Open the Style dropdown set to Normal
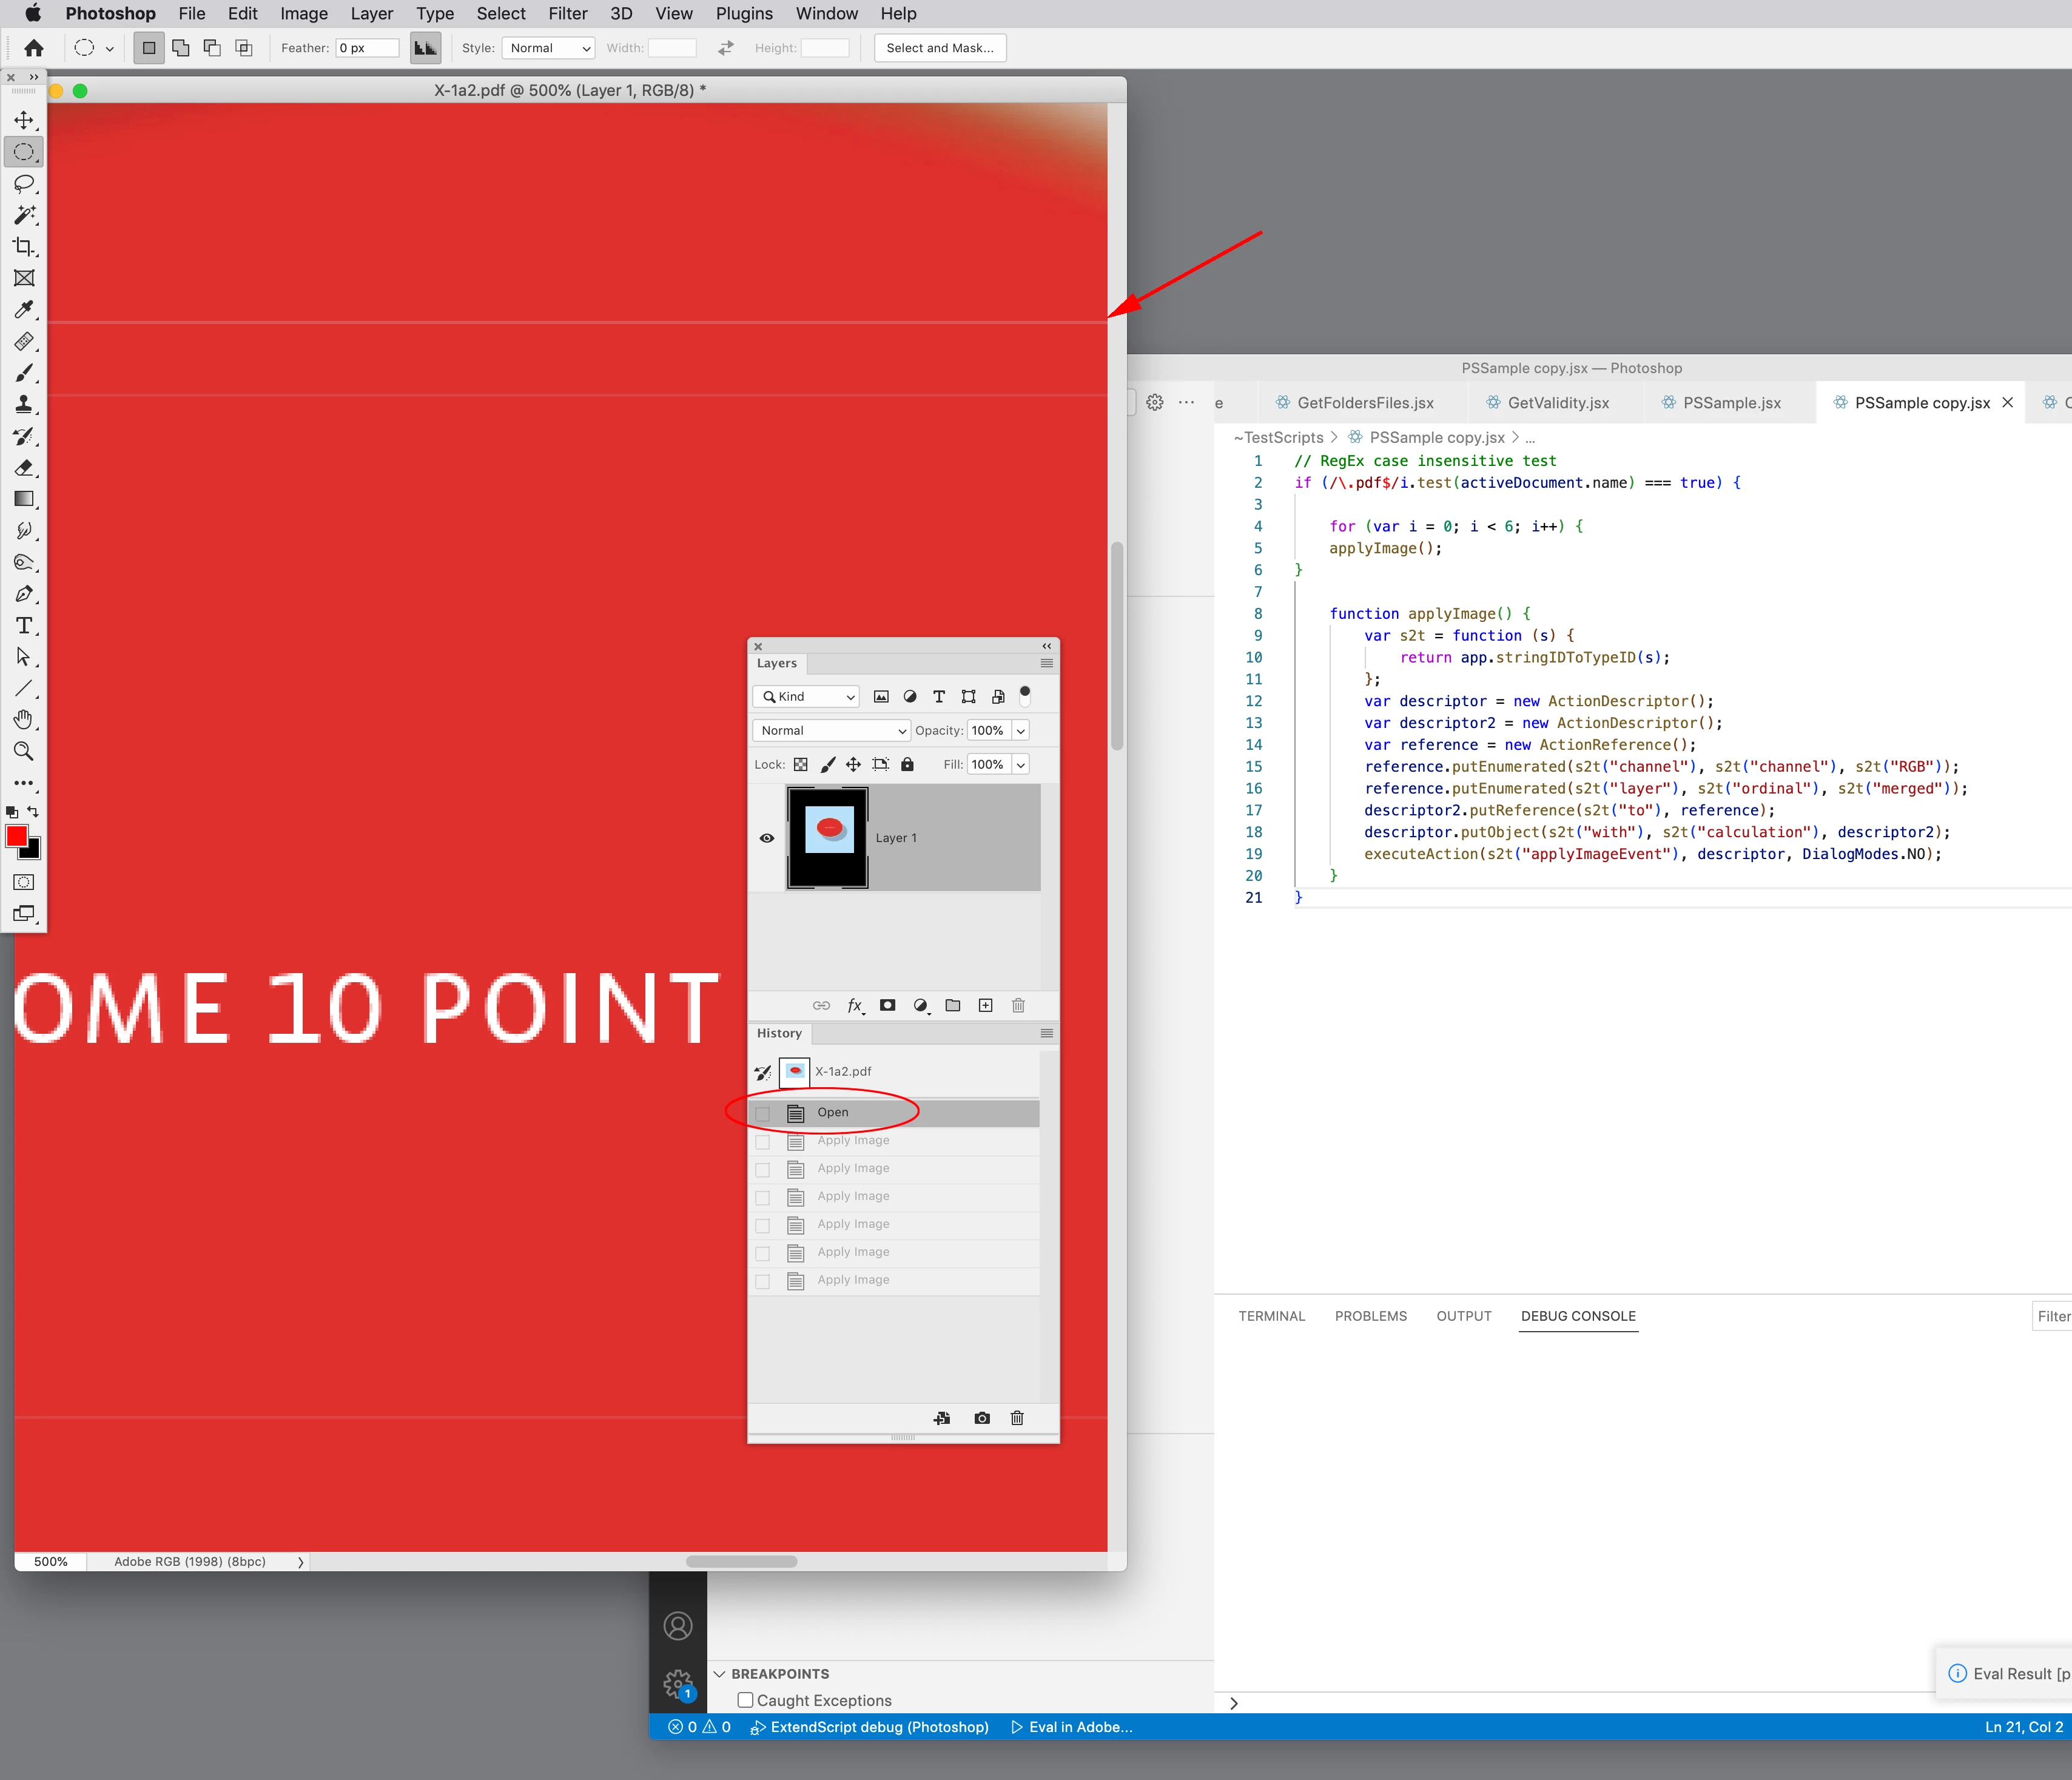The image size is (2072, 1780). [548, 48]
